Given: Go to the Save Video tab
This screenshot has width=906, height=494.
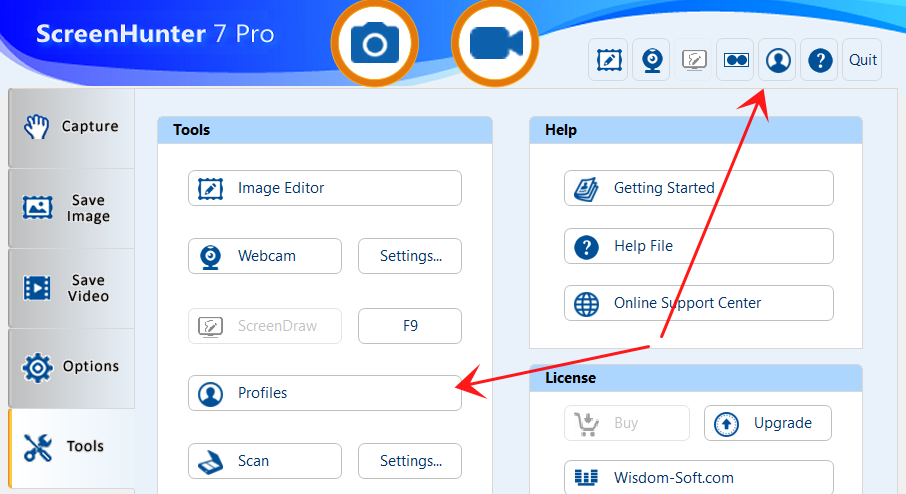Looking at the screenshot, I should [x=71, y=288].
